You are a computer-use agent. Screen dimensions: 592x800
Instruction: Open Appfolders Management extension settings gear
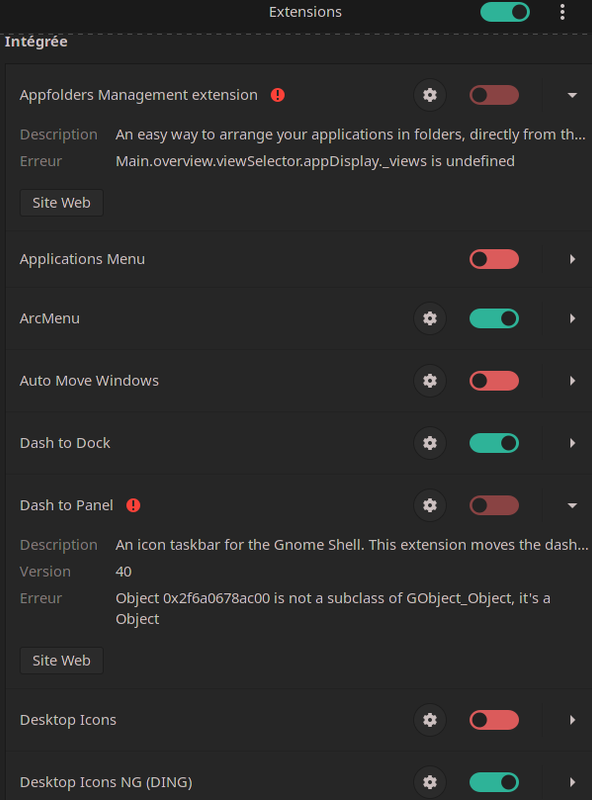click(430, 95)
